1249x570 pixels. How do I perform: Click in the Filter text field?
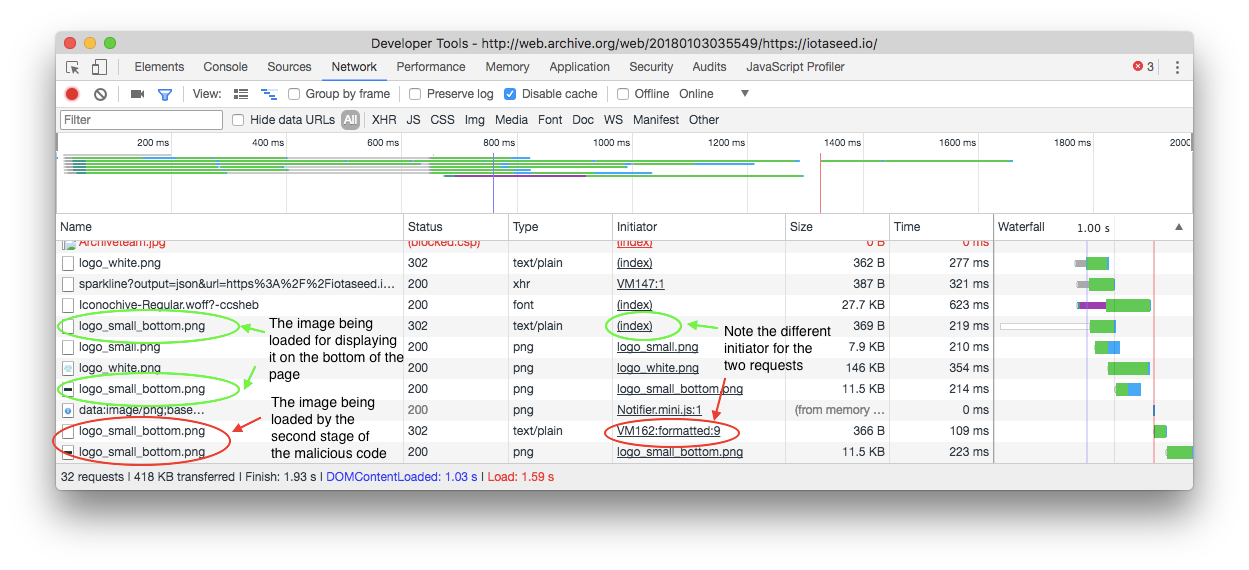[141, 120]
